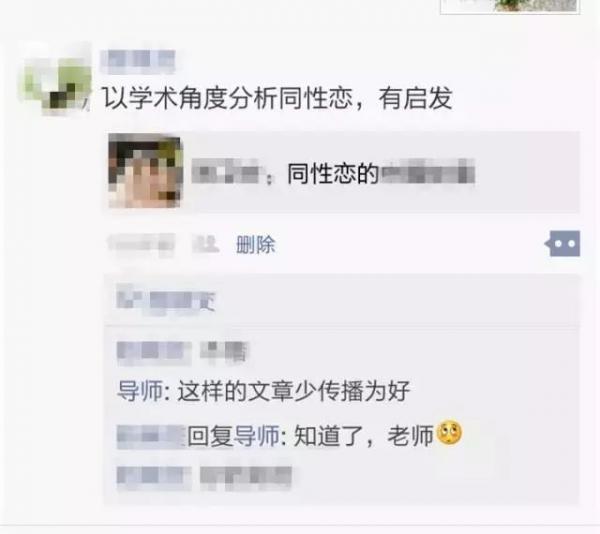The image size is (600, 534).
Task: Open the like and comment menu button
Action: point(562,244)
